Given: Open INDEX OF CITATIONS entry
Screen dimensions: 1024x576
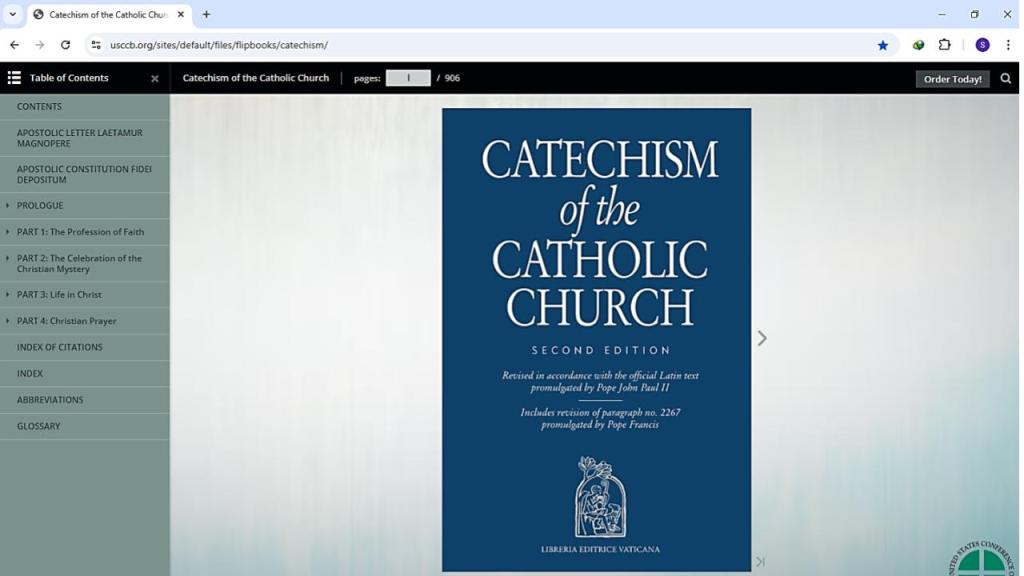Looking at the screenshot, I should [x=59, y=347].
